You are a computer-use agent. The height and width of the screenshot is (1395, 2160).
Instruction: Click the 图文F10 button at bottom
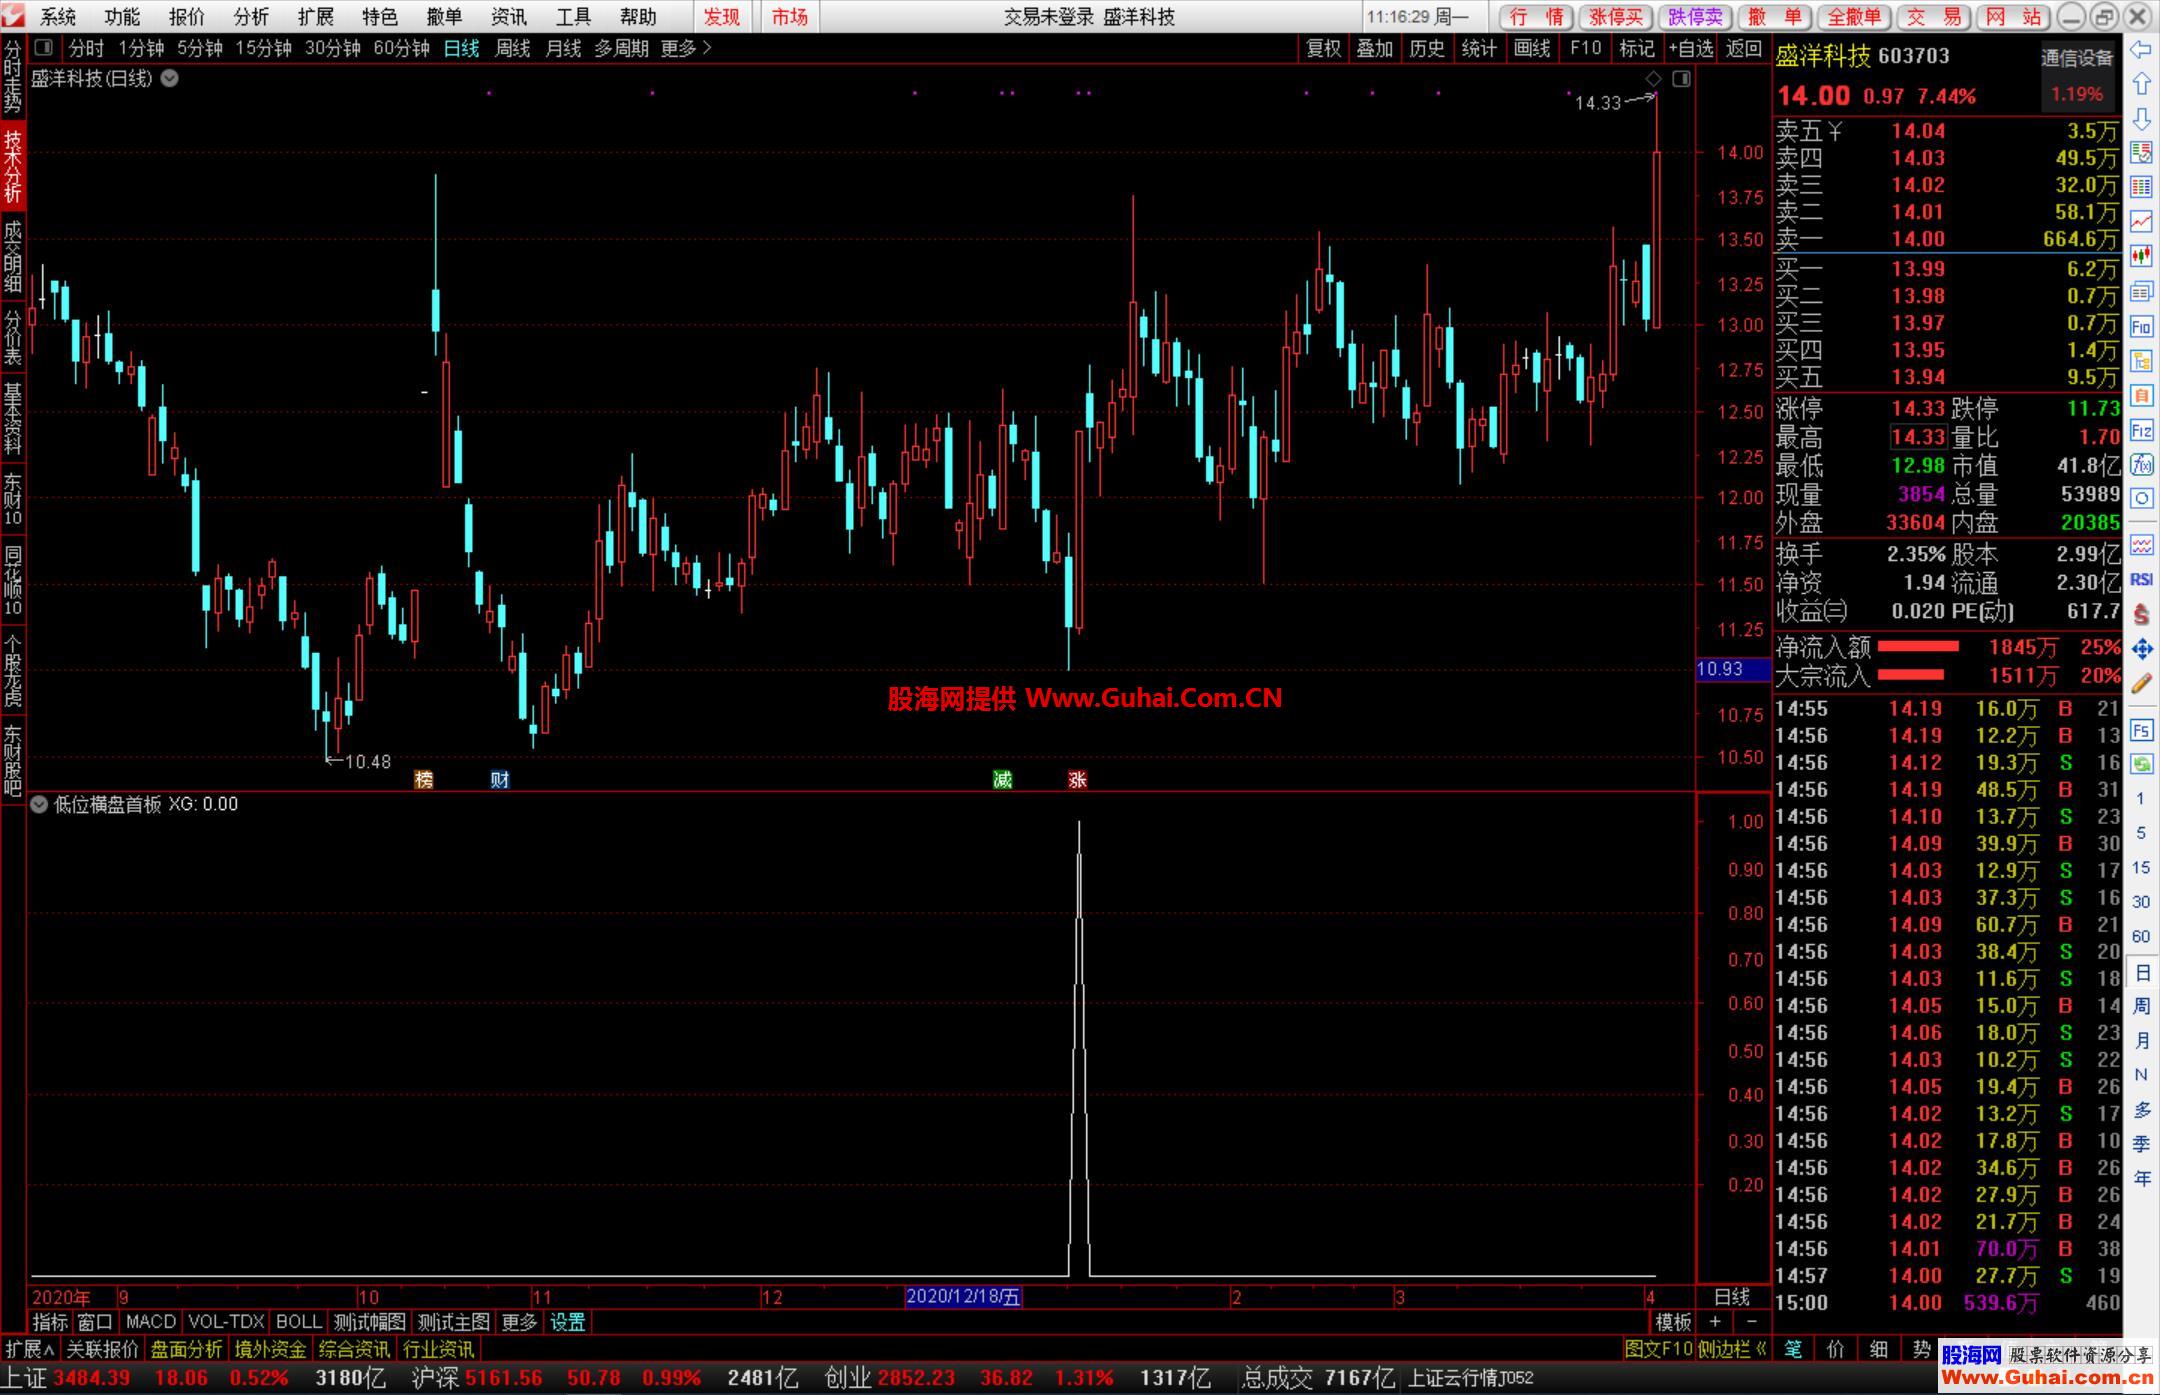coord(1659,1349)
